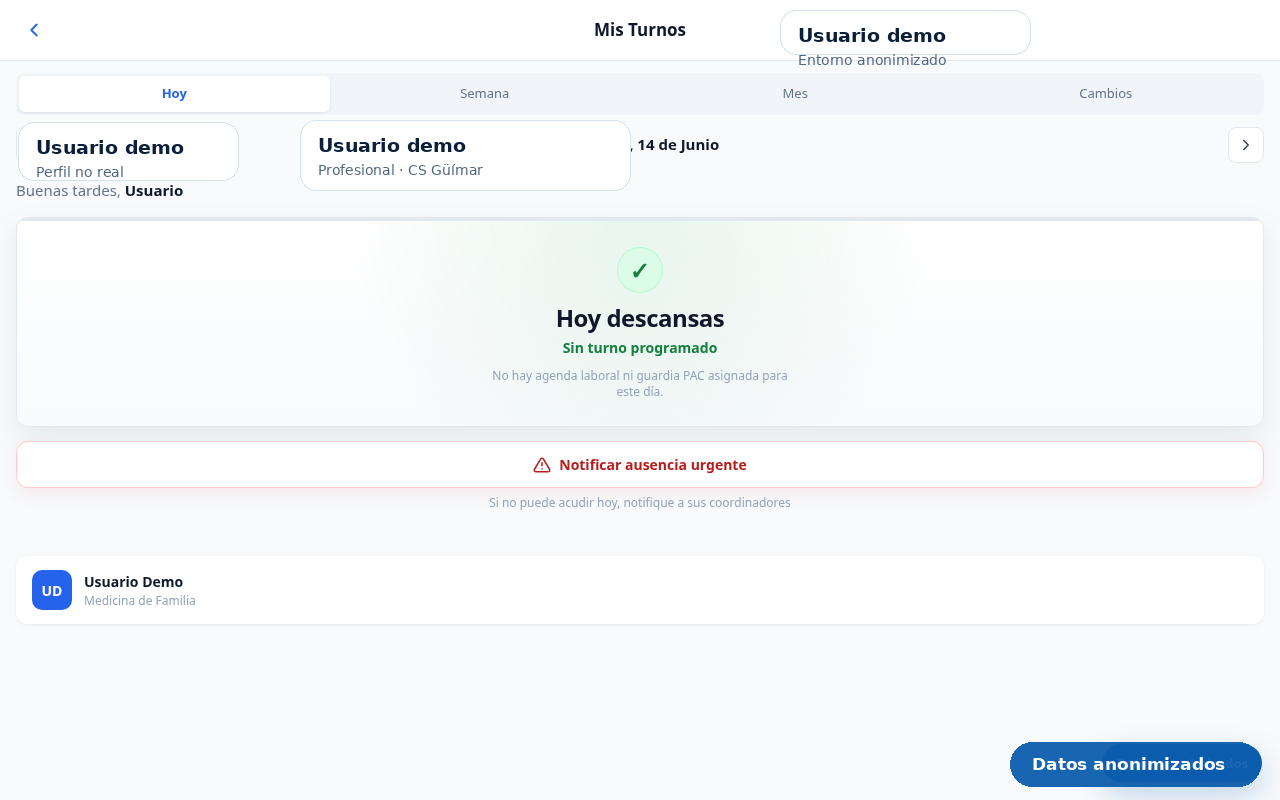Image resolution: width=1280 pixels, height=800 pixels.
Task: Switch to the Semana tab
Action: click(x=484, y=94)
